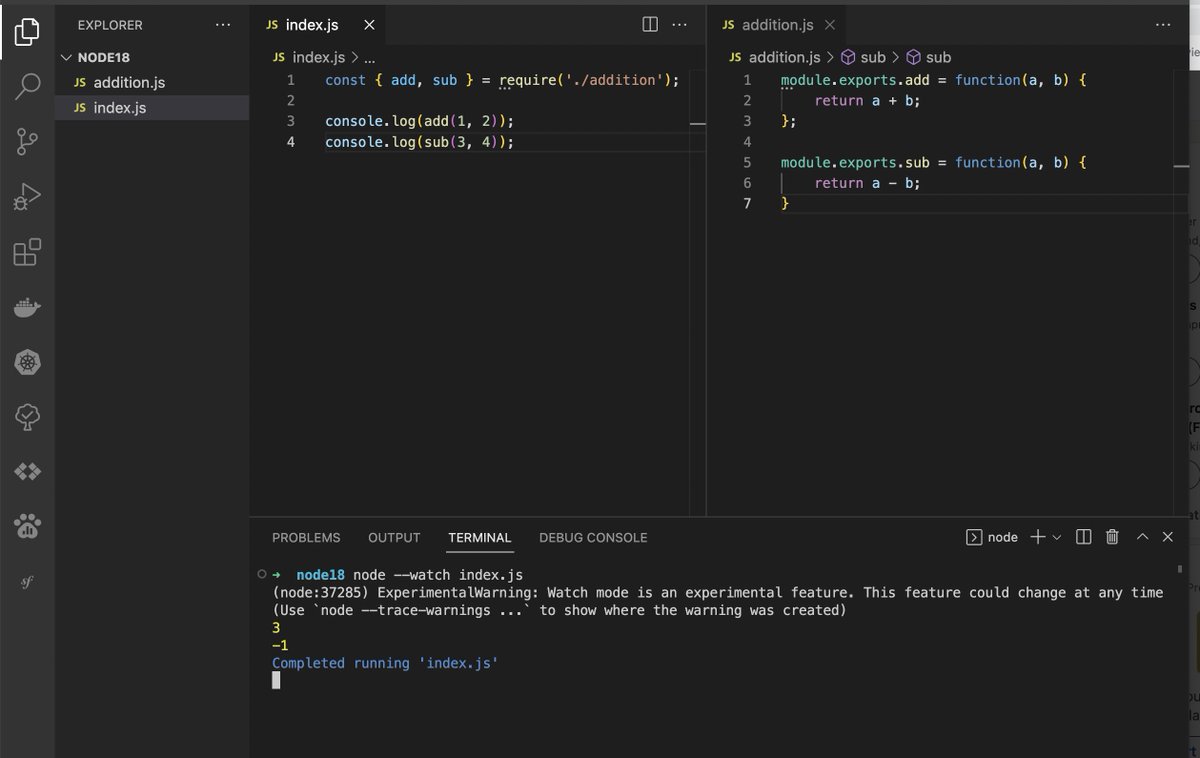Maximize the panel size
The width and height of the screenshot is (1200, 758).
click(1142, 537)
